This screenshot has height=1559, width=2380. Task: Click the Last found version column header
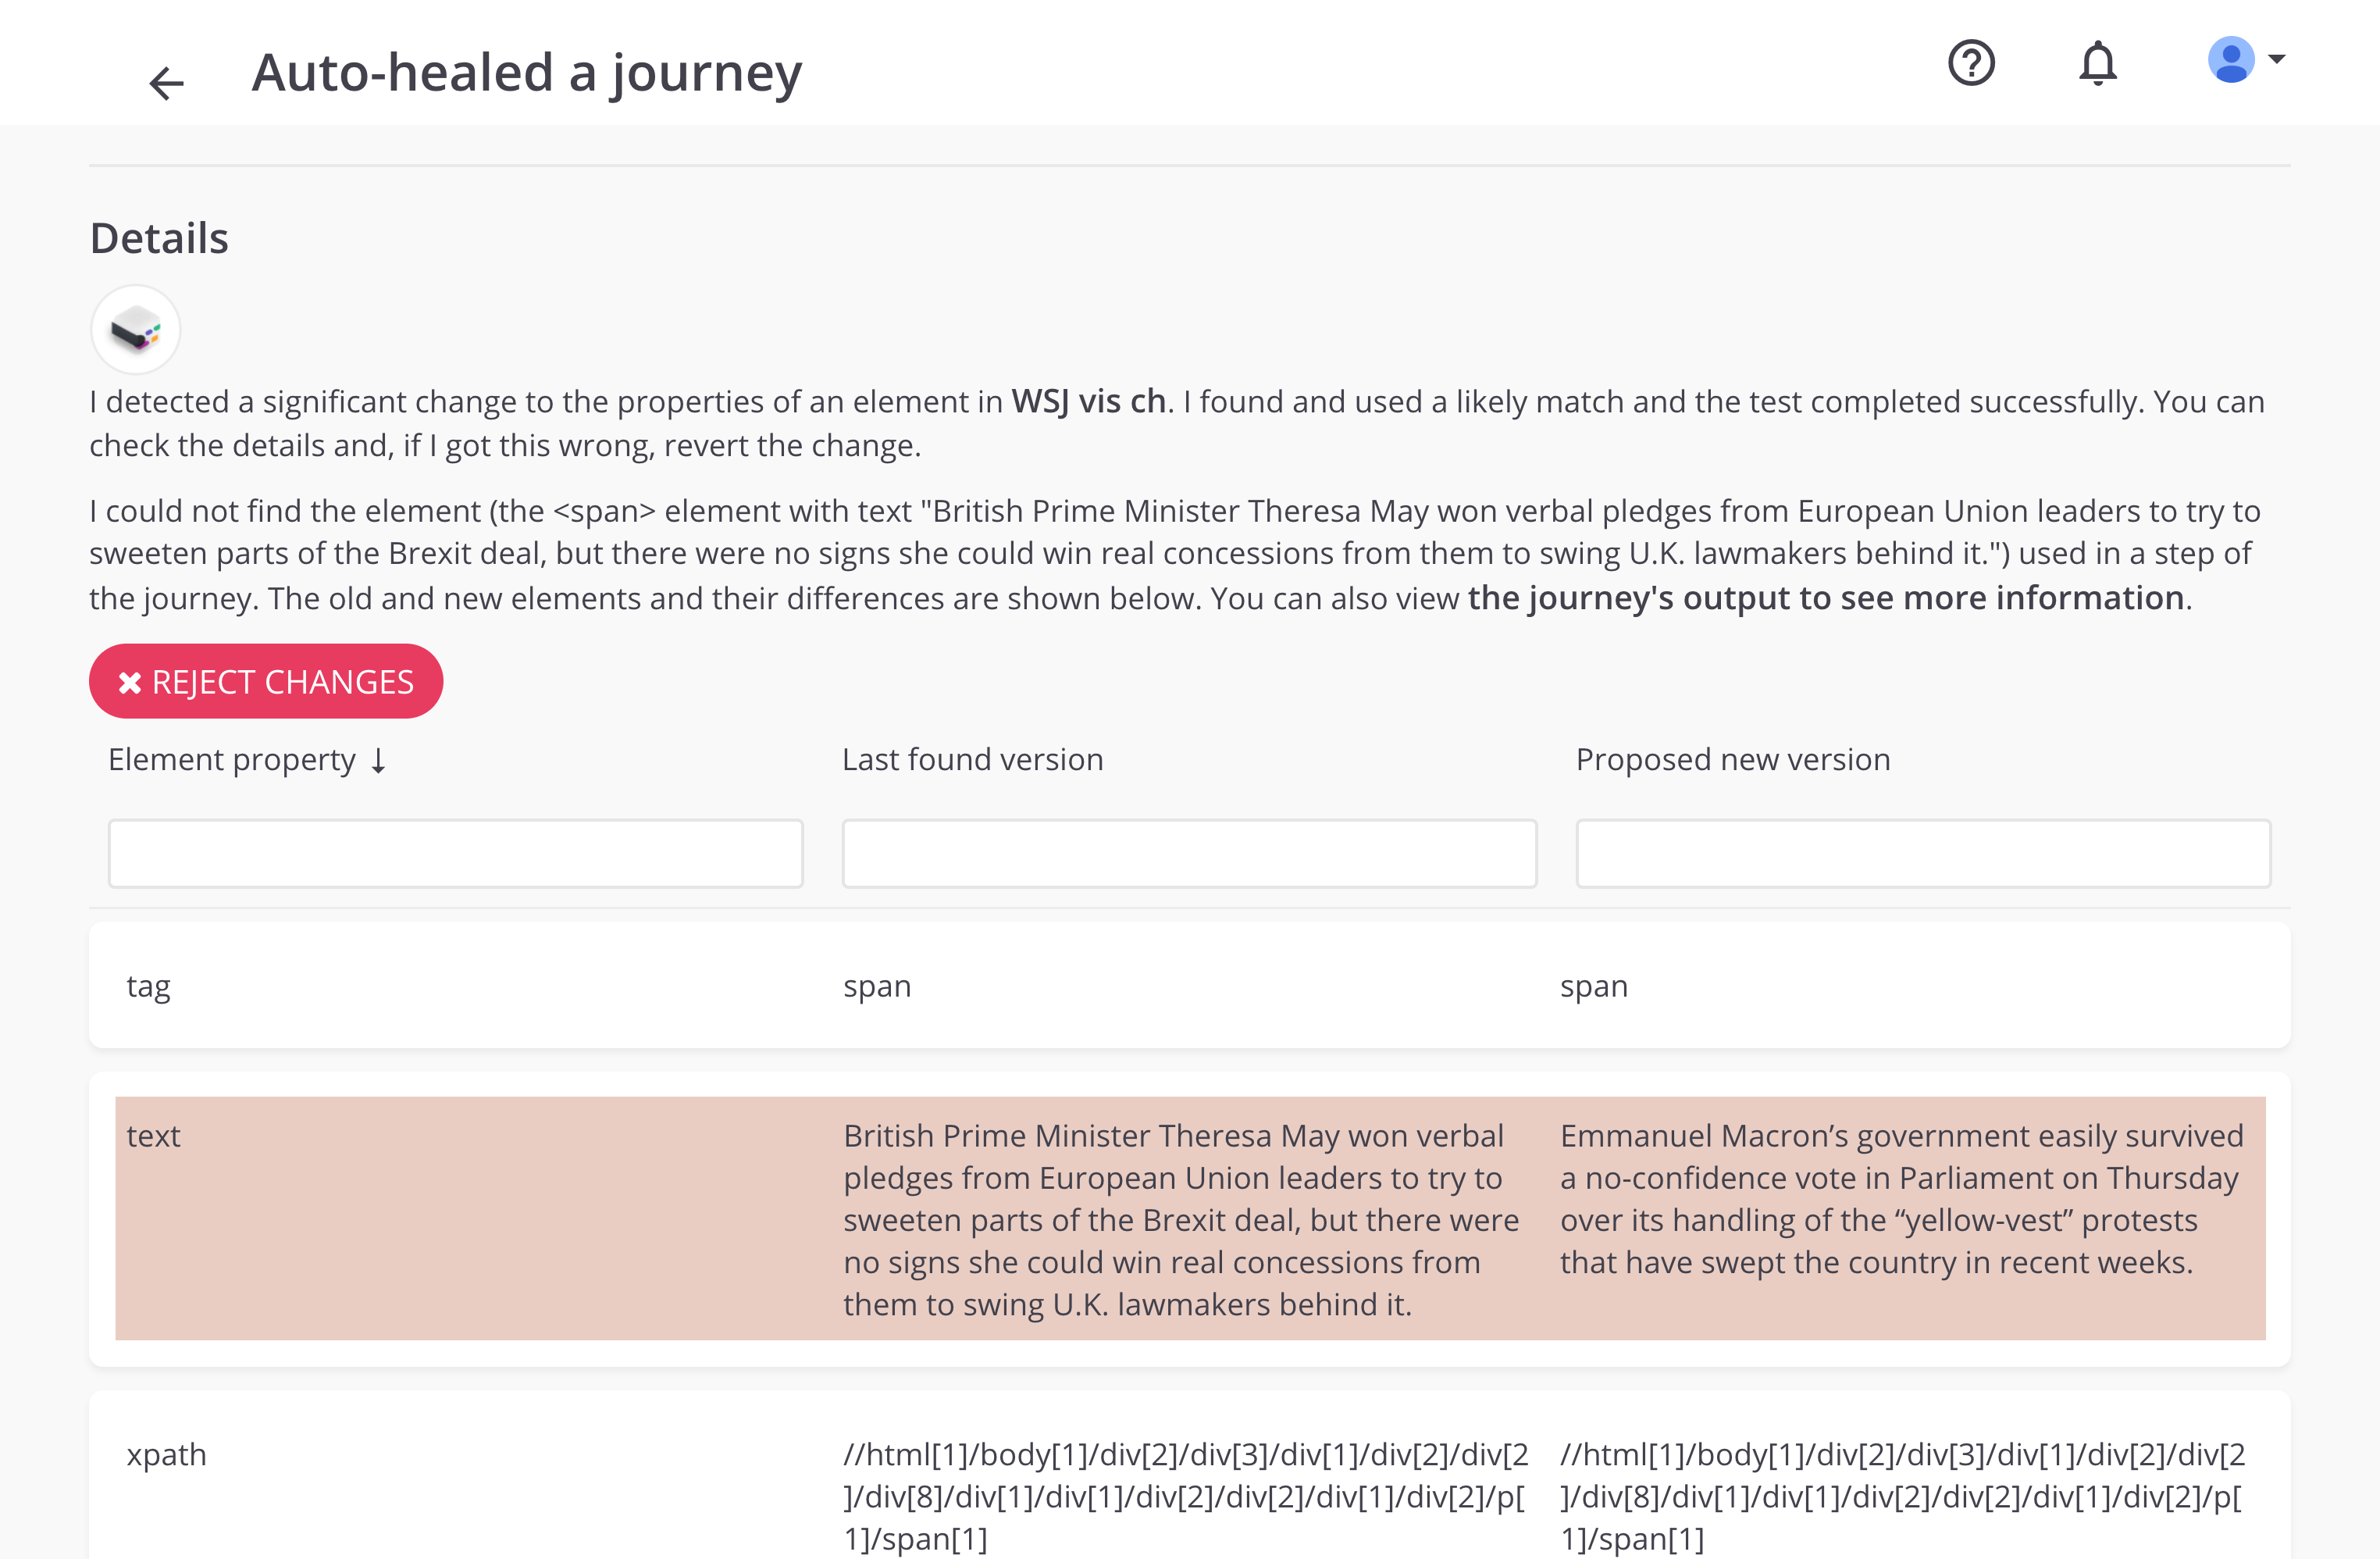pos(973,760)
